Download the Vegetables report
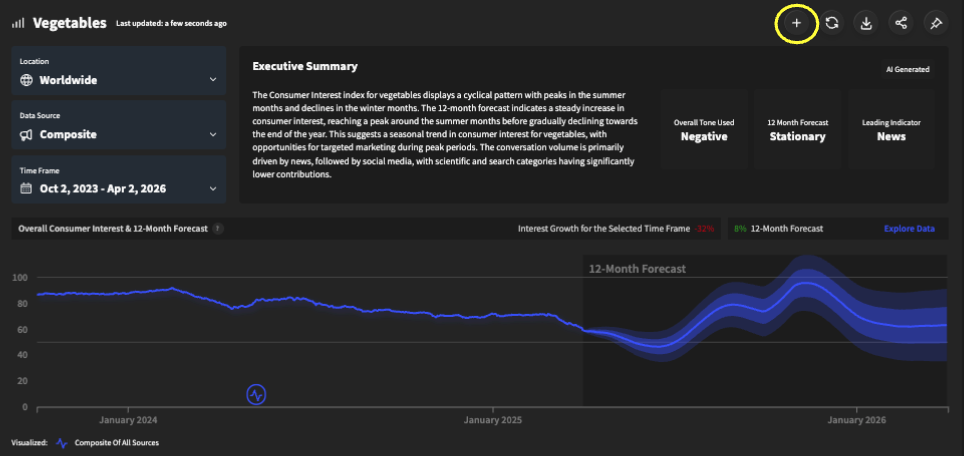964x456 pixels. tap(866, 23)
